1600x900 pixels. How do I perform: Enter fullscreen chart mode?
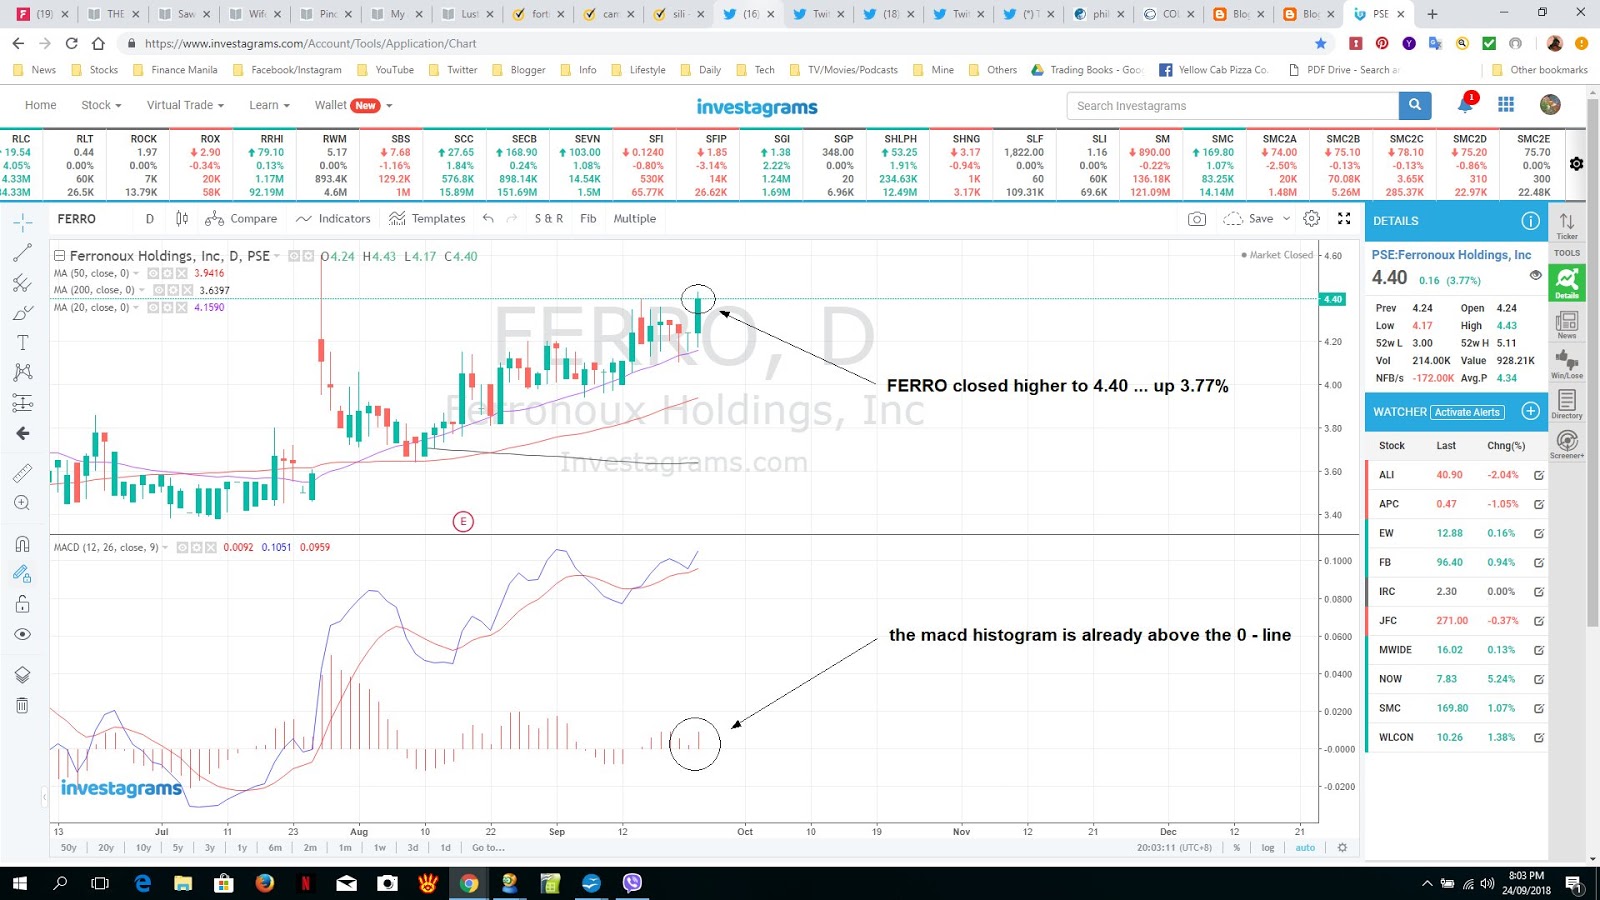tap(1344, 218)
